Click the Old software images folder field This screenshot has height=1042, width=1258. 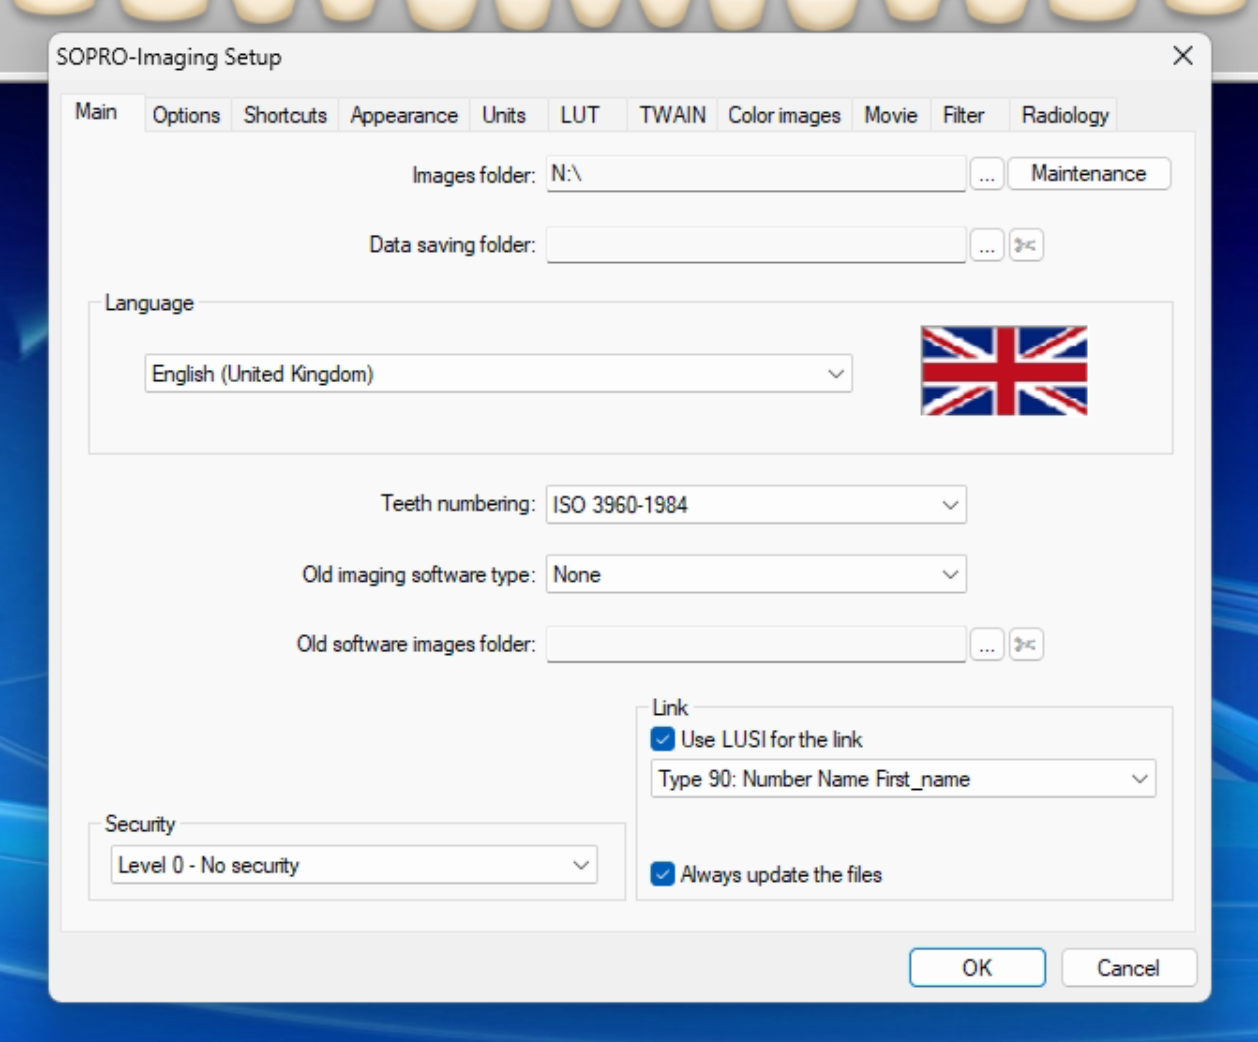(x=756, y=645)
